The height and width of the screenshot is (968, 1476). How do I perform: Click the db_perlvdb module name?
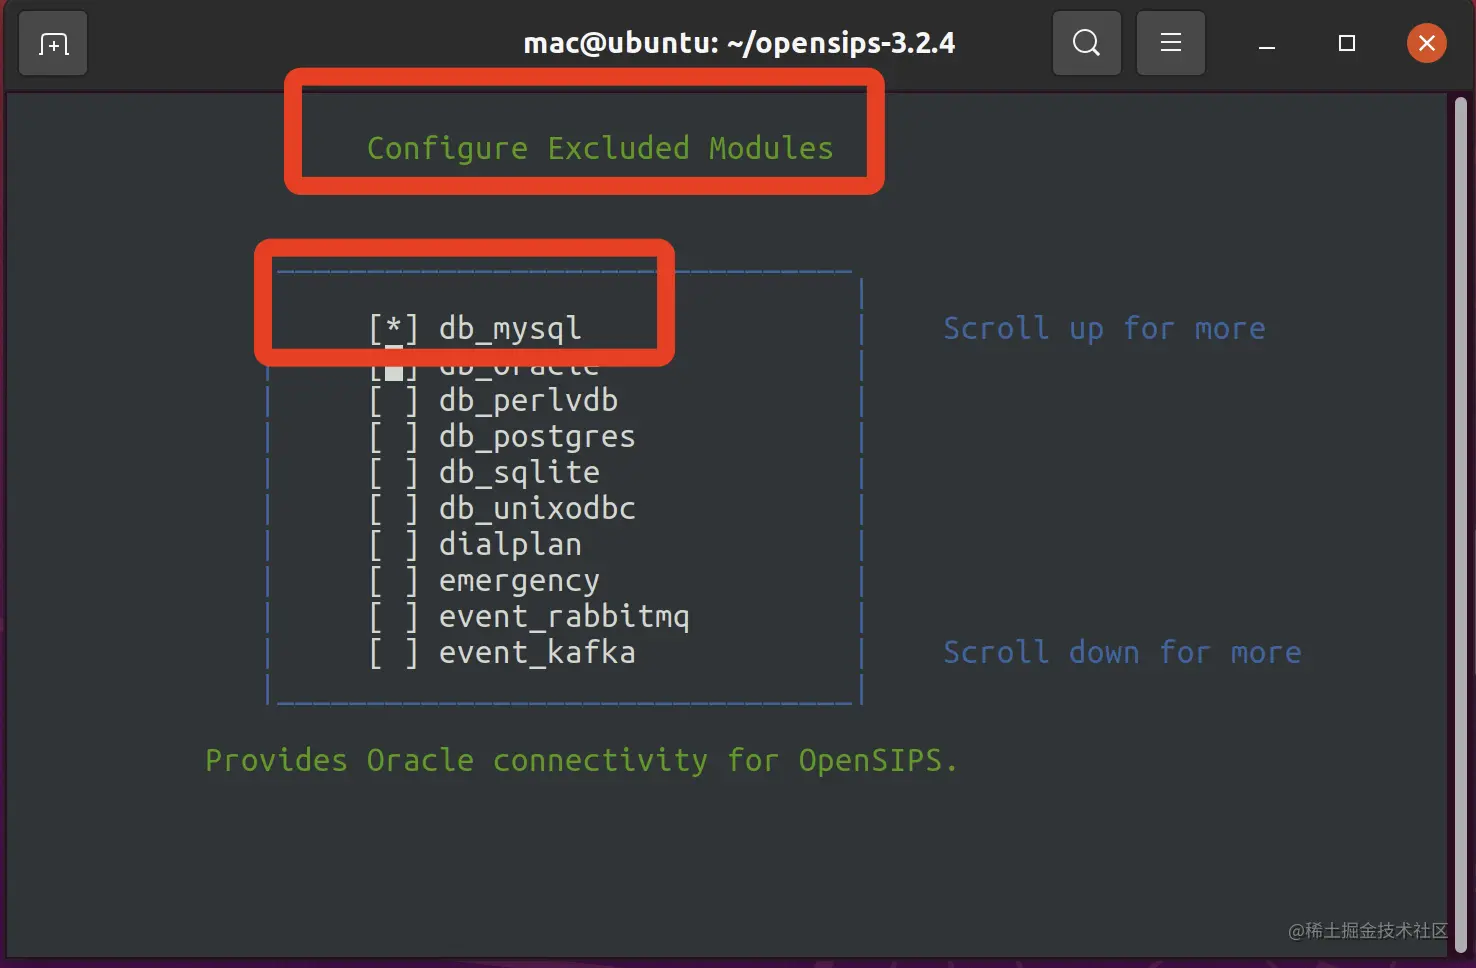tap(528, 401)
